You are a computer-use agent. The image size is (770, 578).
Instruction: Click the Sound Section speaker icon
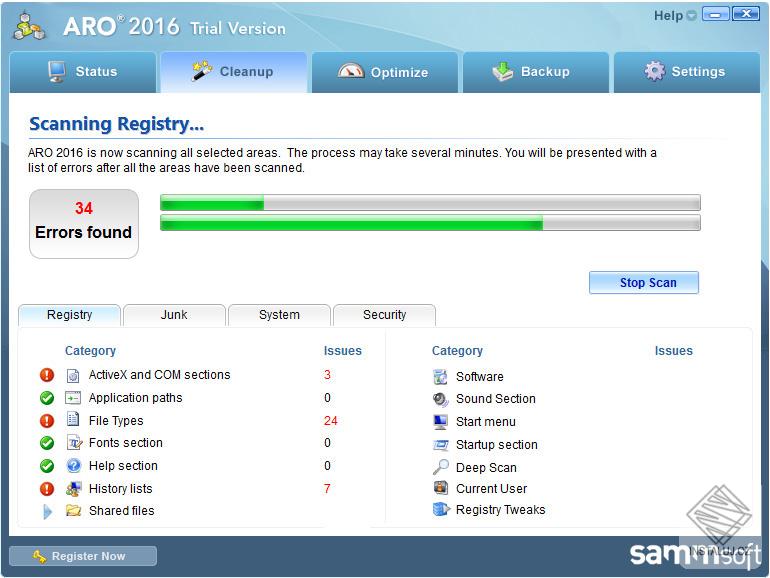tap(440, 400)
